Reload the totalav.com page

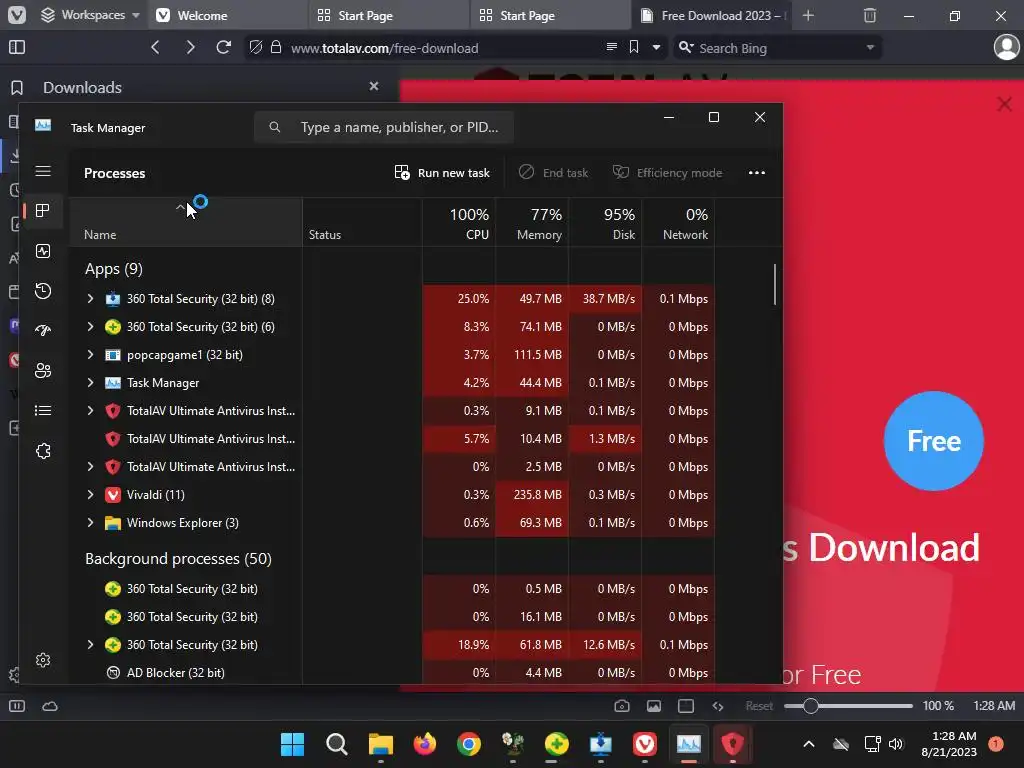(x=223, y=47)
